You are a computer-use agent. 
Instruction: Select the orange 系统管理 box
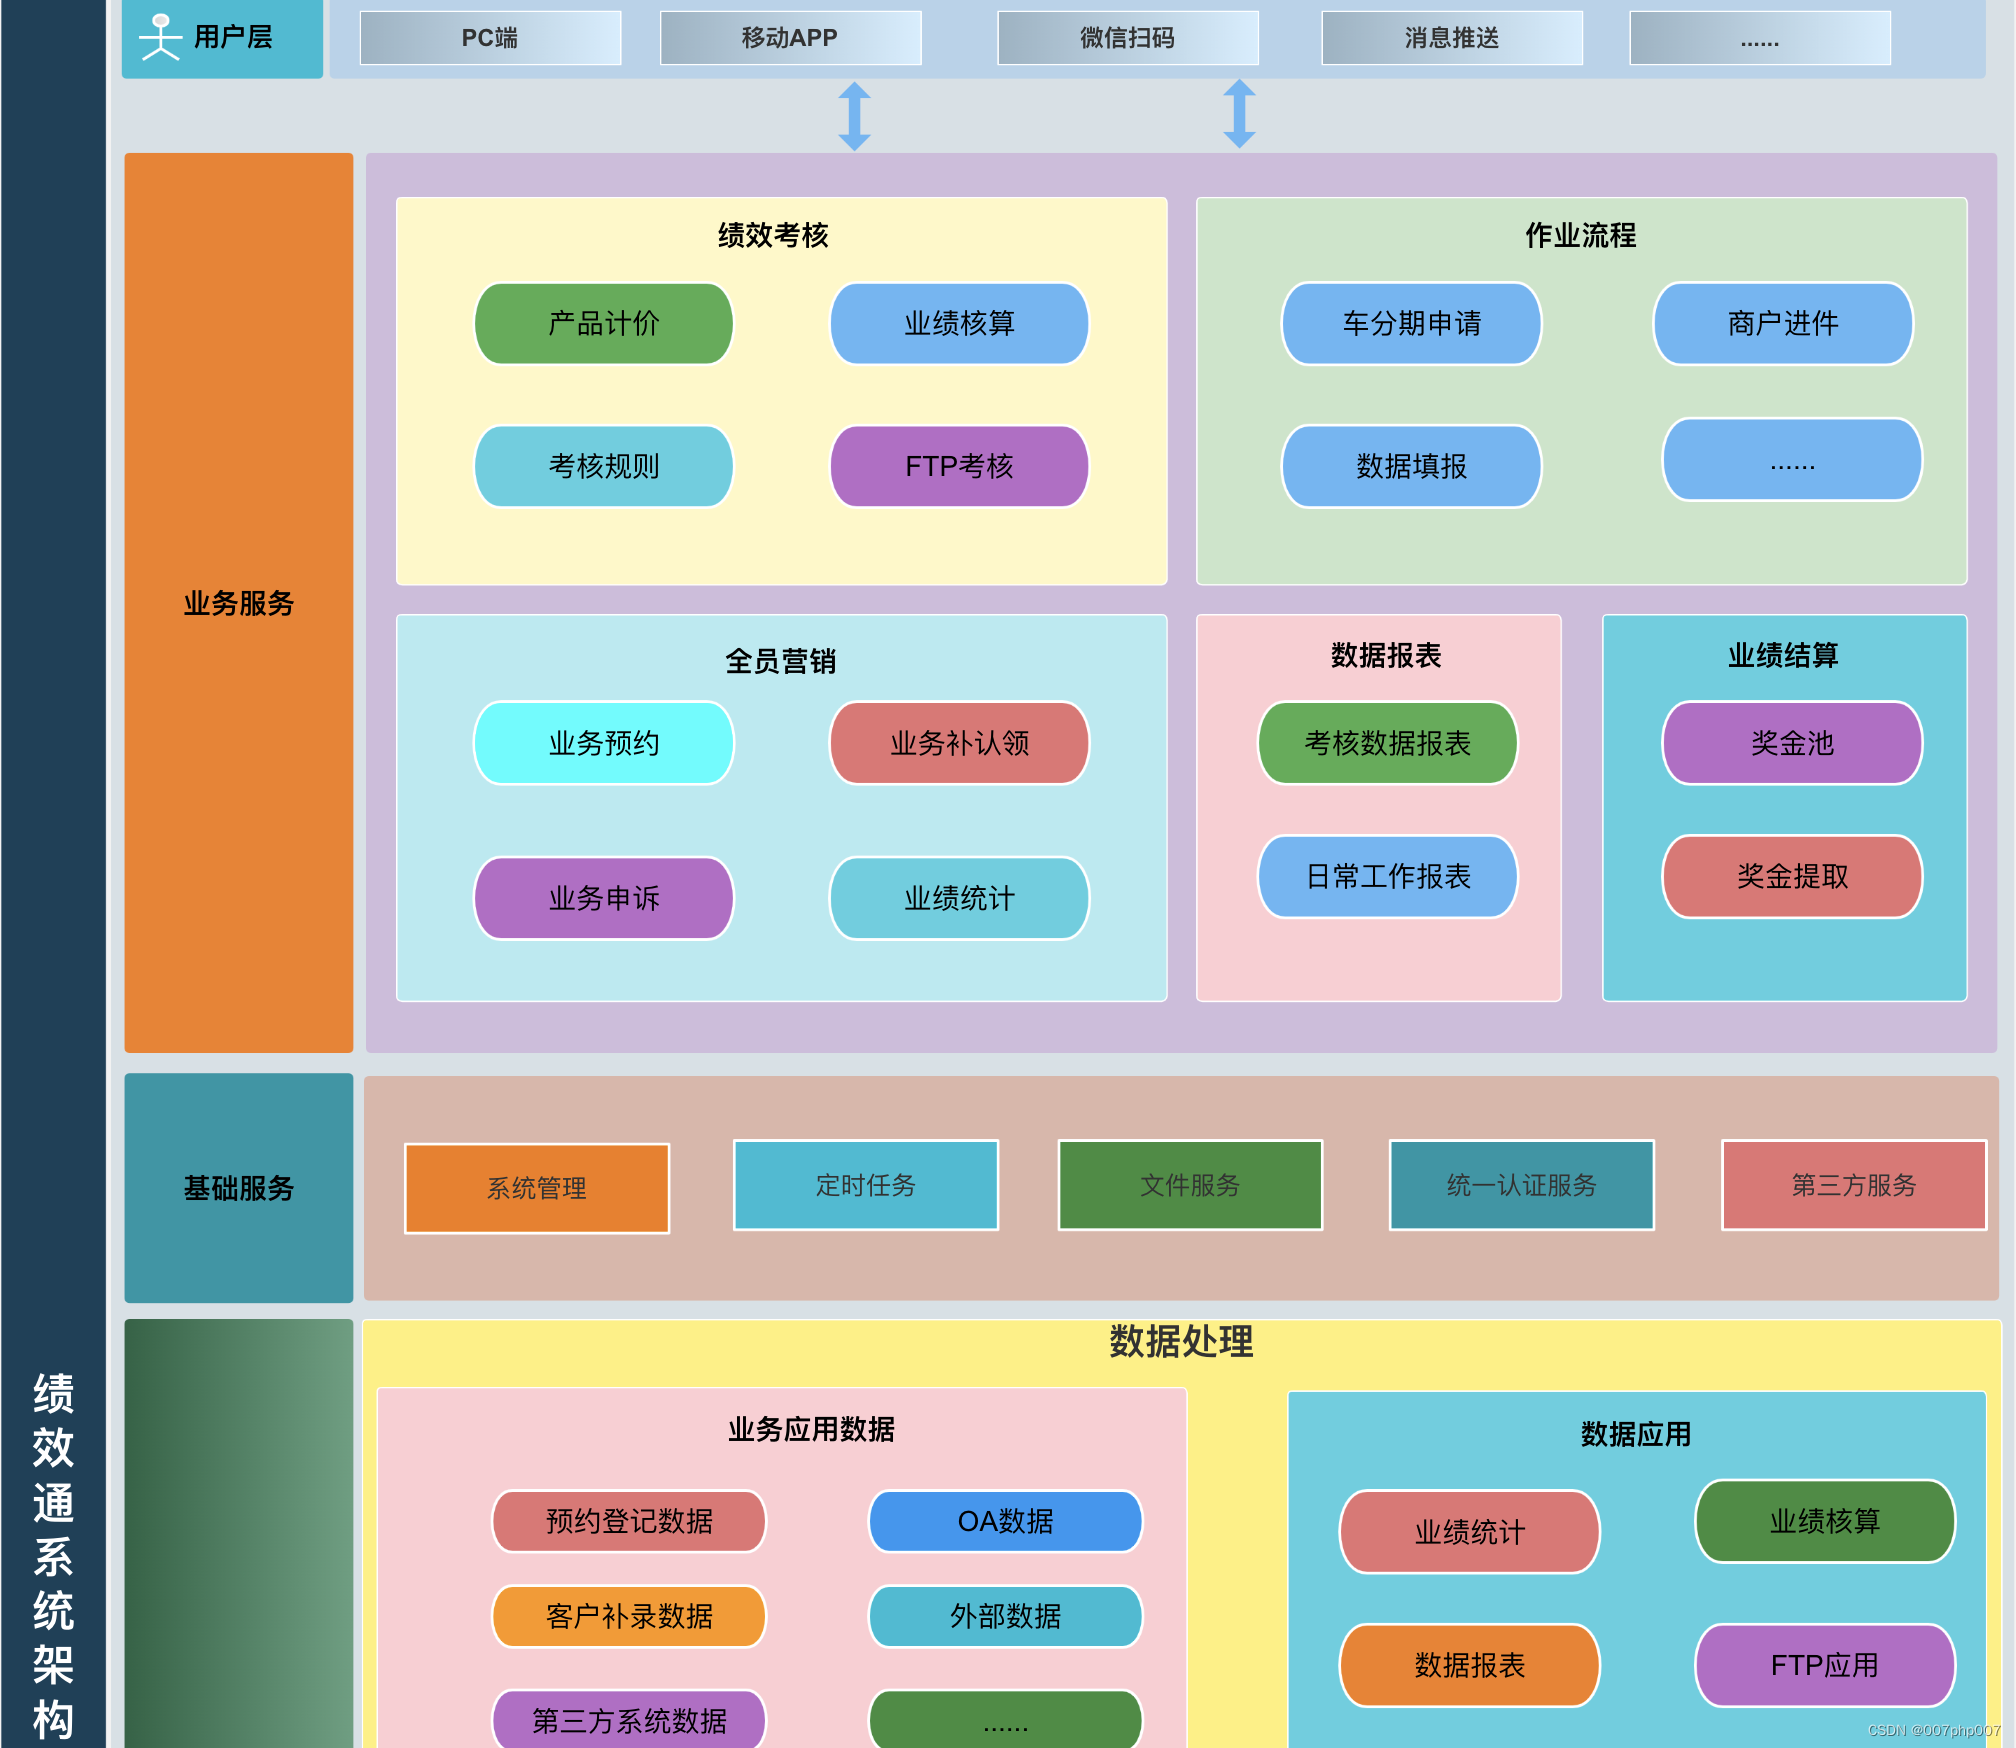coord(537,1189)
